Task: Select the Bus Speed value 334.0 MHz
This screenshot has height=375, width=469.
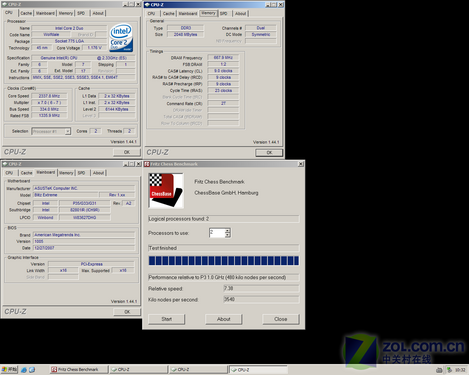Action: (x=49, y=109)
